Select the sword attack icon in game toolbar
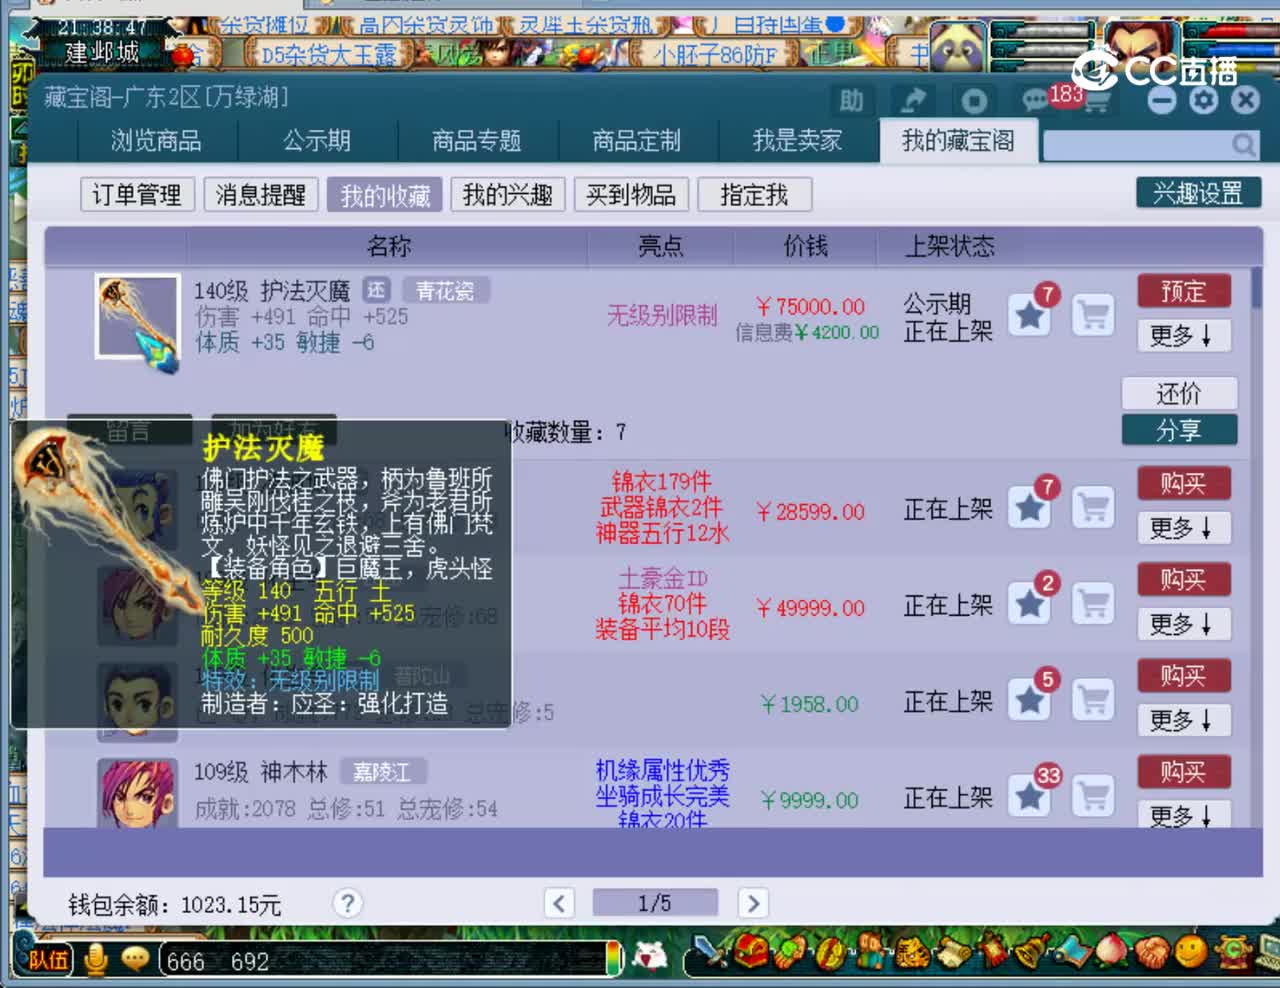The height and width of the screenshot is (988, 1280). [710, 952]
